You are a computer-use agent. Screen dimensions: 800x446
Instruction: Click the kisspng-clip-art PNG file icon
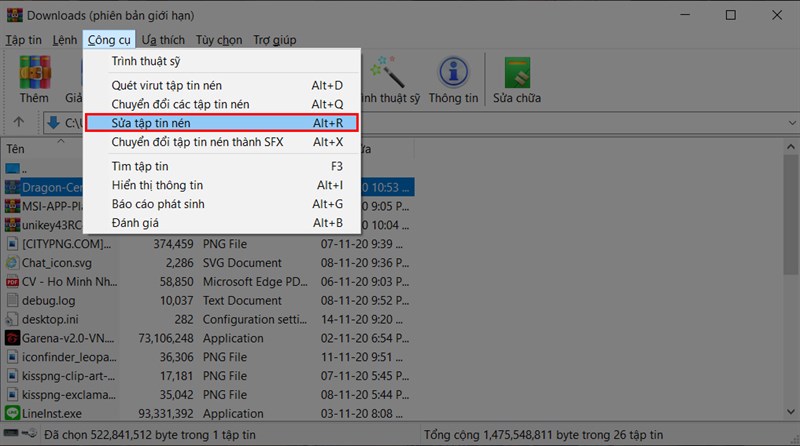click(12, 376)
